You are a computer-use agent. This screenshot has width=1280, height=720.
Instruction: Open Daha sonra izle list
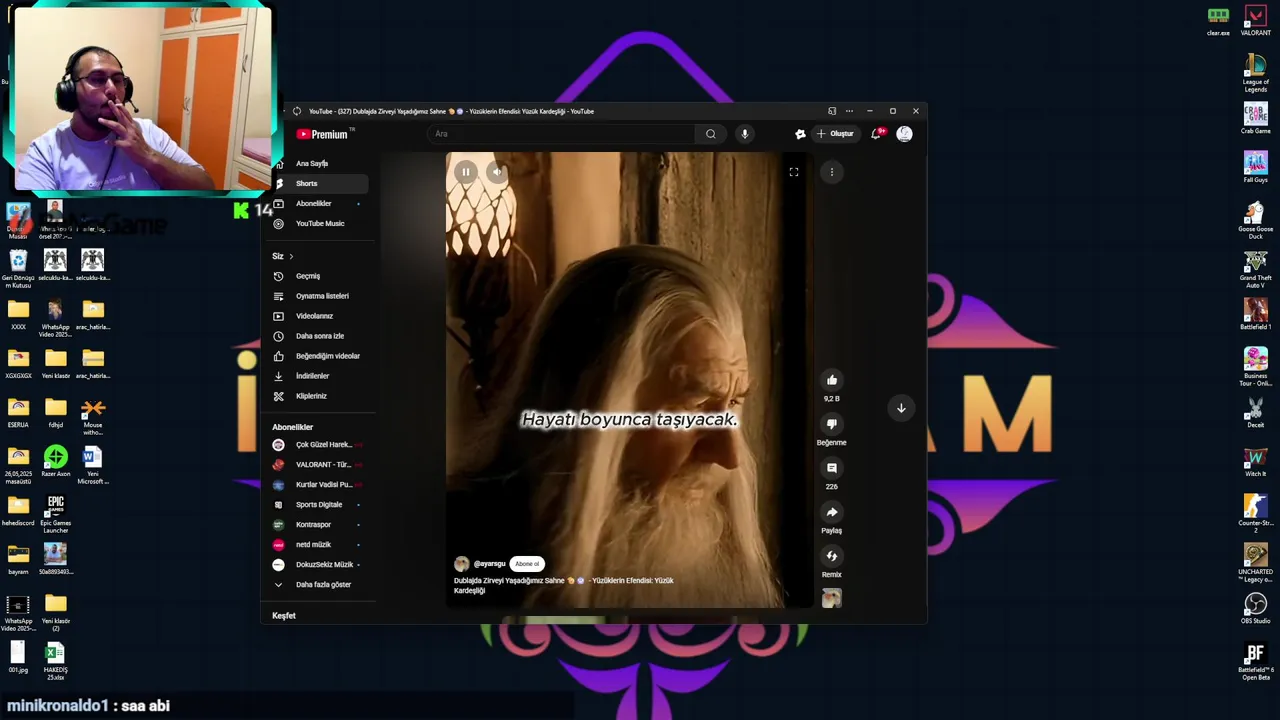pos(318,336)
